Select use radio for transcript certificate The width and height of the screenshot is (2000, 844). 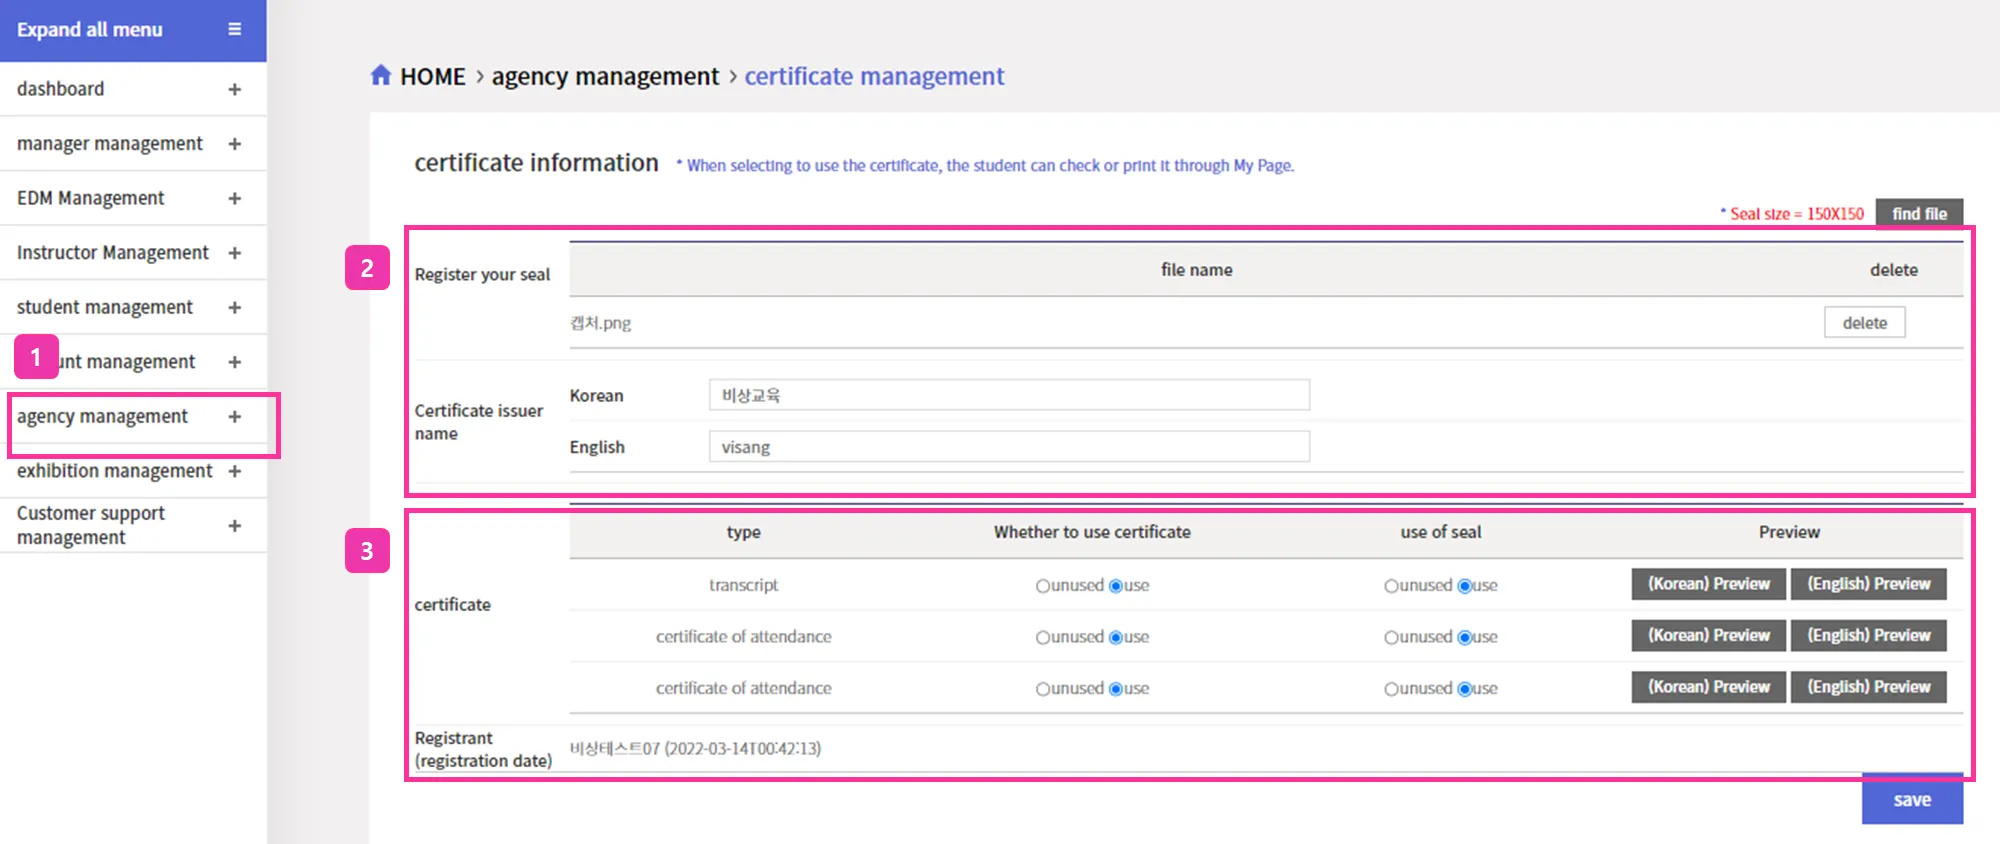point(1116,586)
